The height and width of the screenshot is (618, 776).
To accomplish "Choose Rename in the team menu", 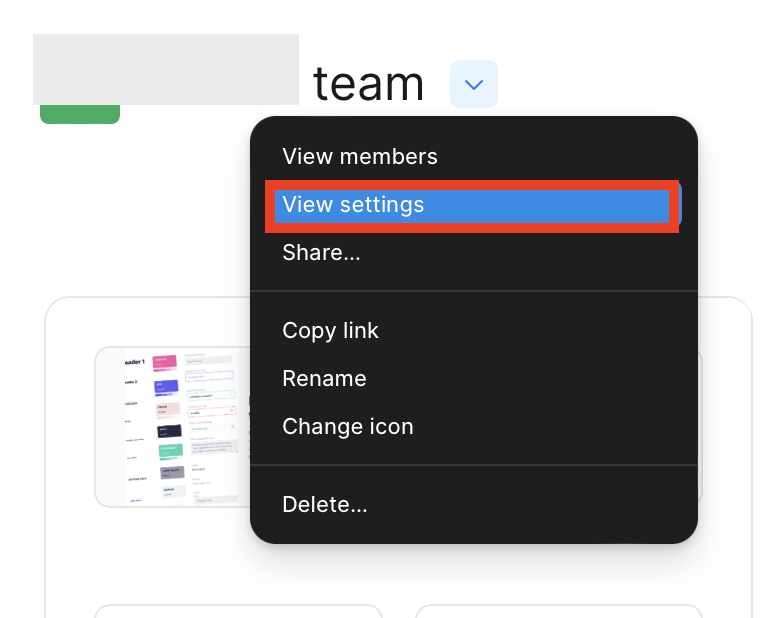I will coord(474,379).
